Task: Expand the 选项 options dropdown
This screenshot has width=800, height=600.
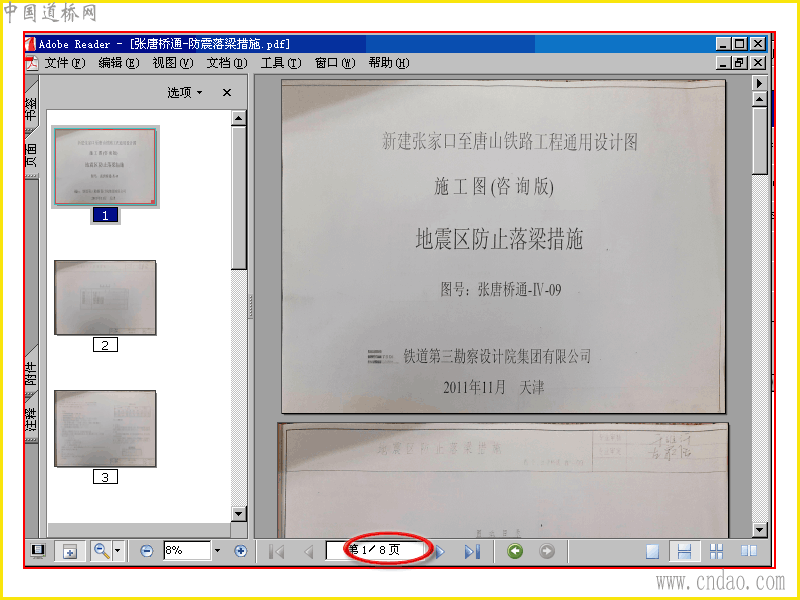Action: (185, 92)
